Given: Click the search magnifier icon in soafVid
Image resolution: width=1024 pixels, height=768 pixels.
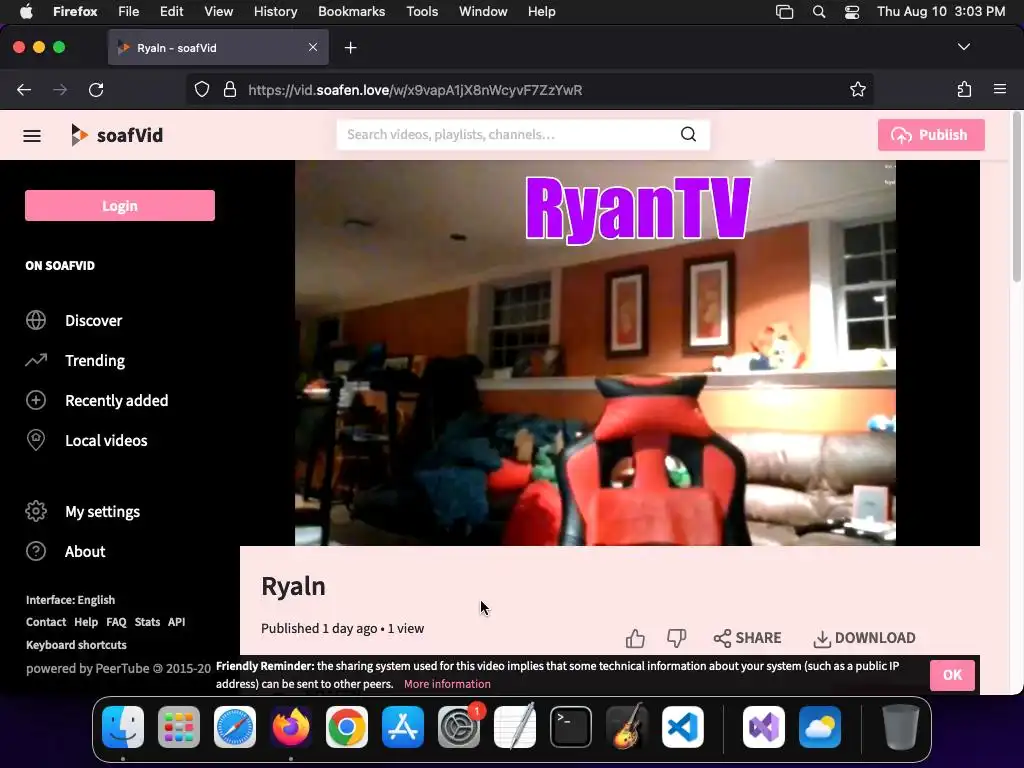Looking at the screenshot, I should [688, 135].
